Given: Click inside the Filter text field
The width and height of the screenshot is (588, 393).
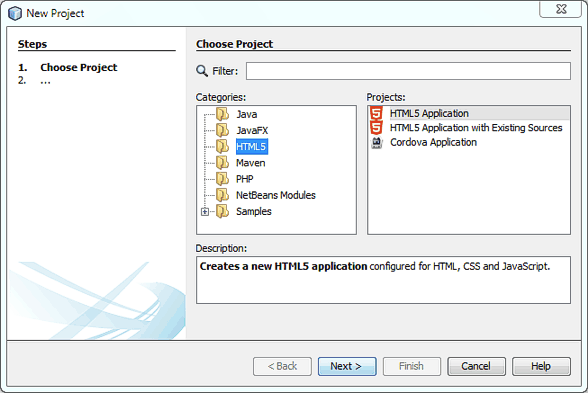Looking at the screenshot, I should pos(408,71).
